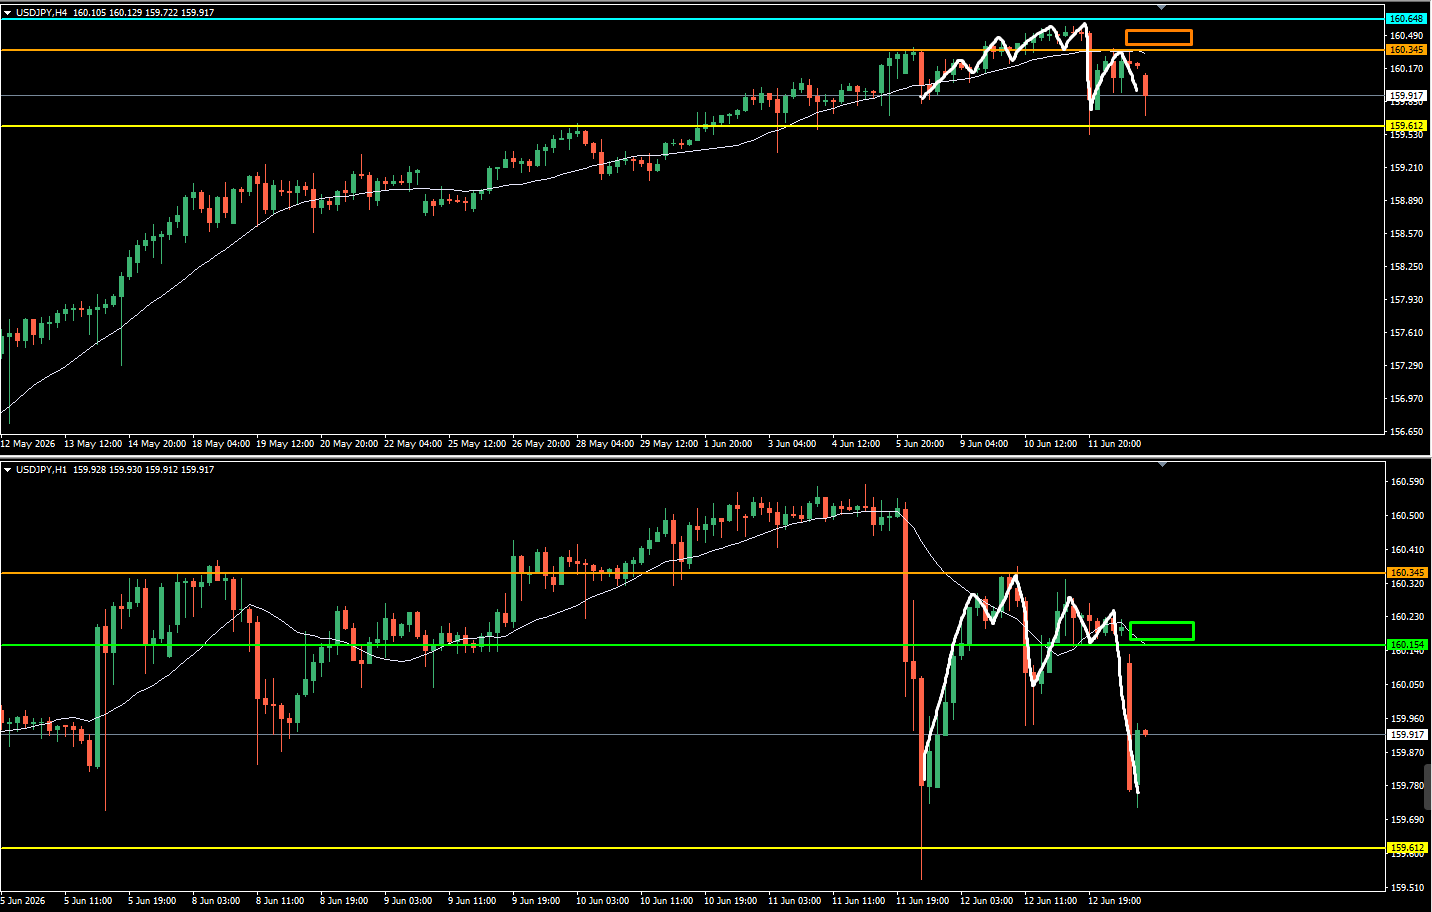Select the orange rectangle object on H4 chart
This screenshot has height=912, width=1432.
1159,38
